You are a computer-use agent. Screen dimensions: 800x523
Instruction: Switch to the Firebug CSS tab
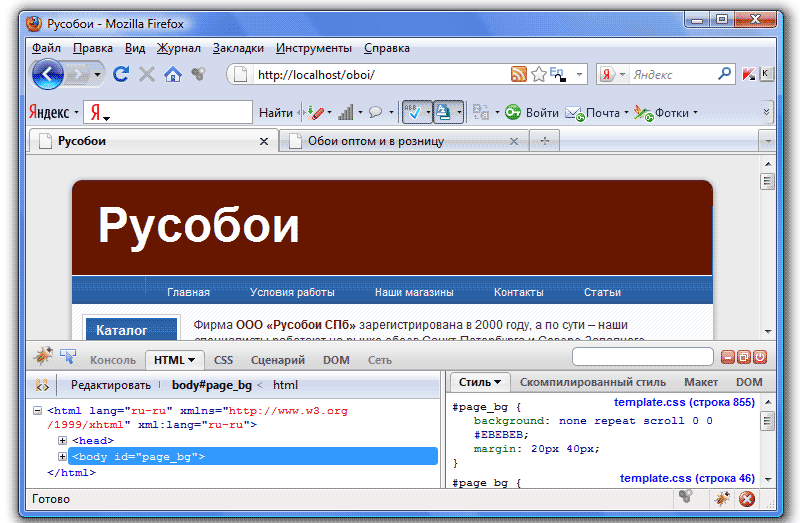(x=223, y=360)
